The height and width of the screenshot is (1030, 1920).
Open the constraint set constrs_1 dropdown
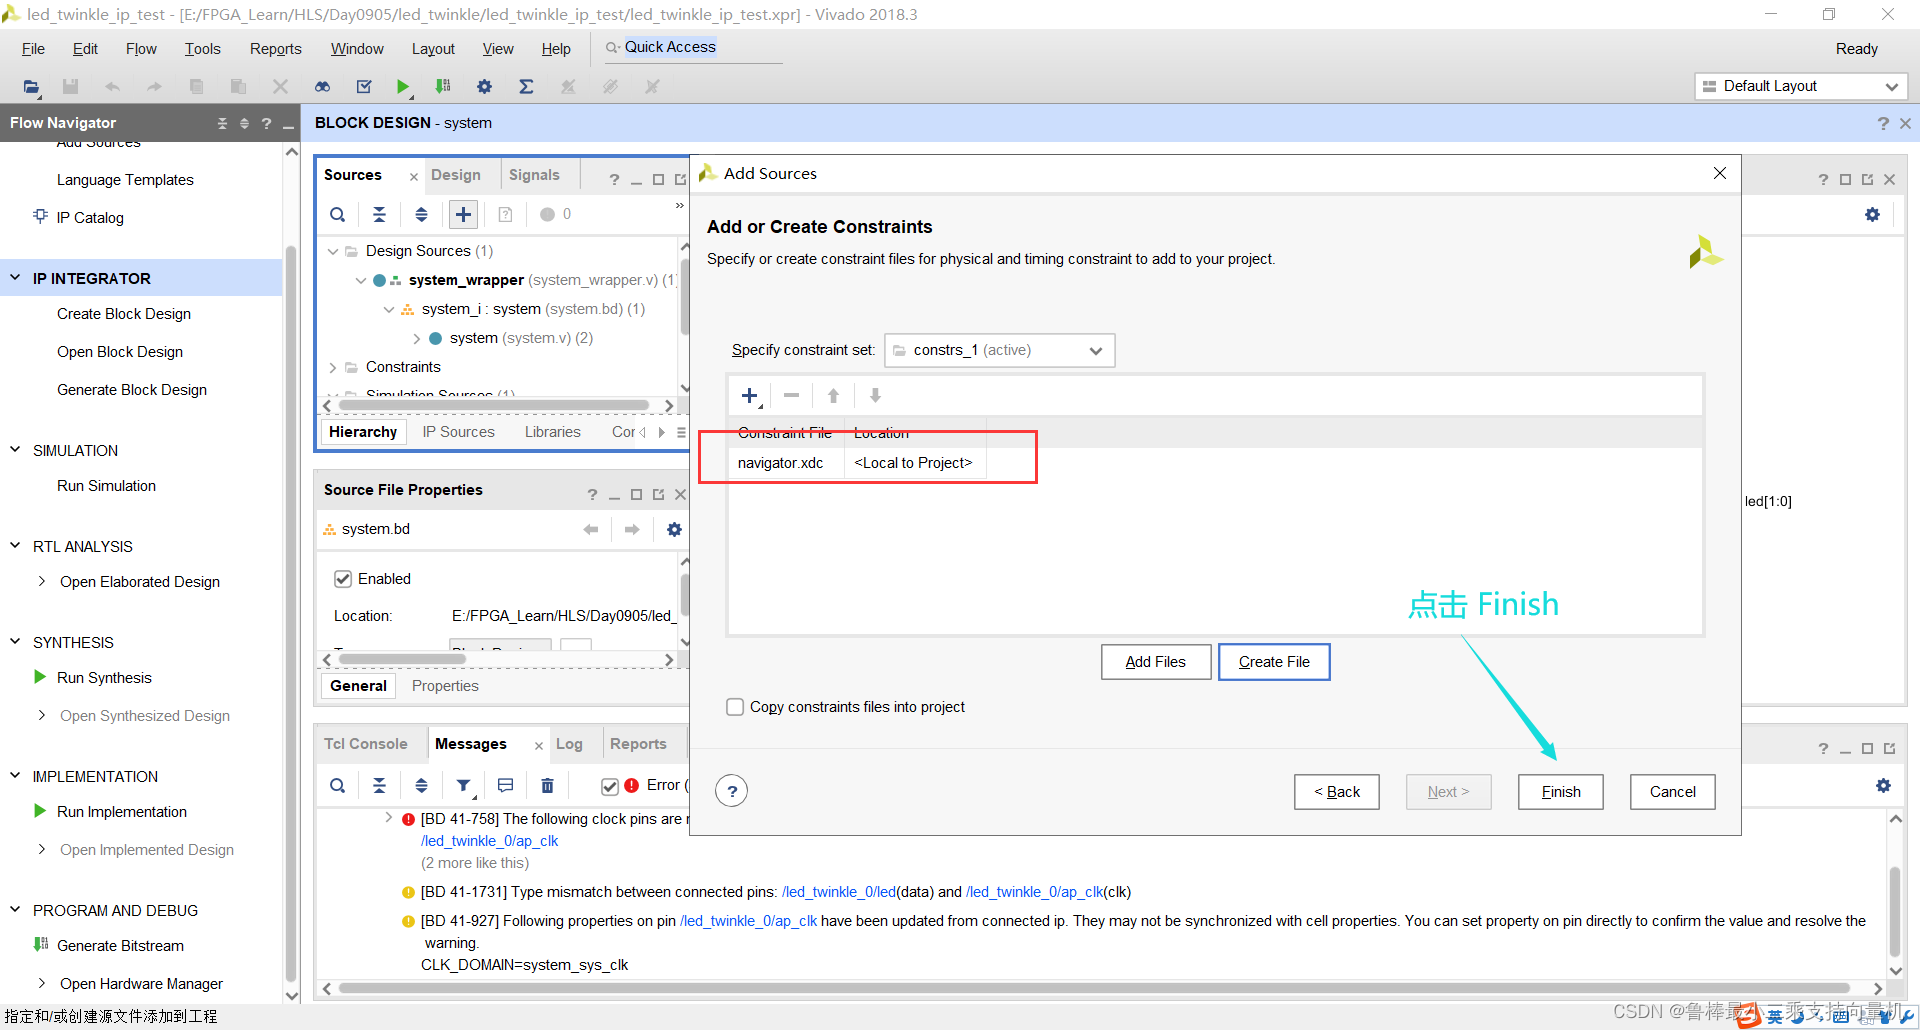pos(1000,350)
